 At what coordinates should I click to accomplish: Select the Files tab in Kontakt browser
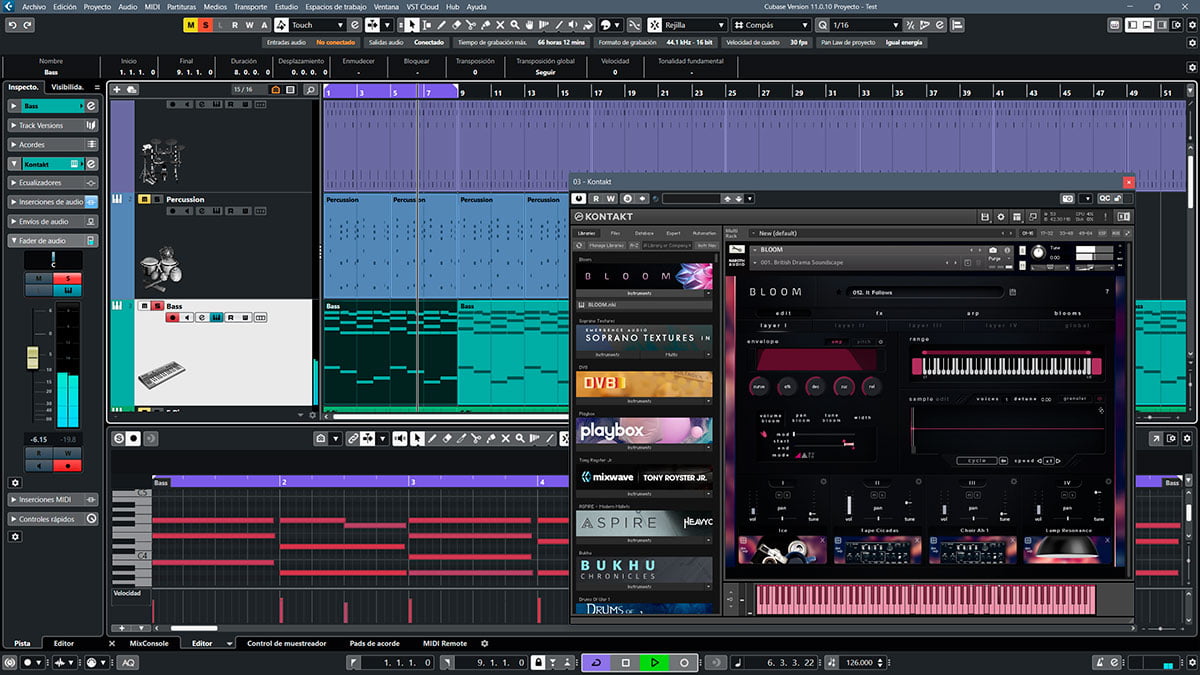tap(615, 233)
